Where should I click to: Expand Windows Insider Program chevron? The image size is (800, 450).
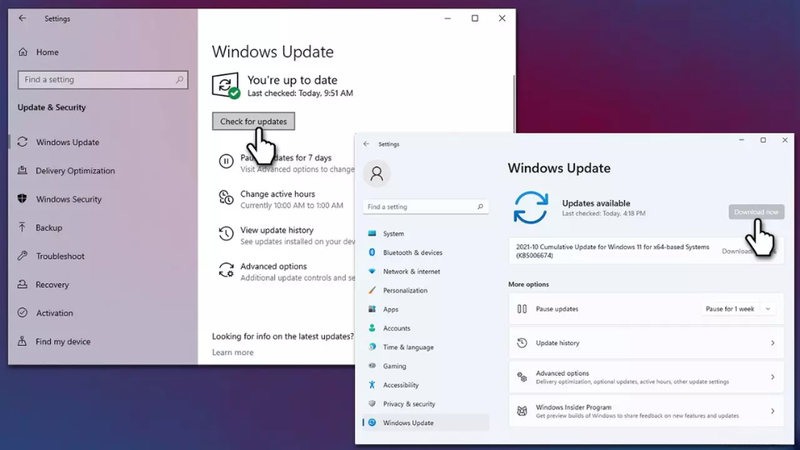[x=772, y=411]
